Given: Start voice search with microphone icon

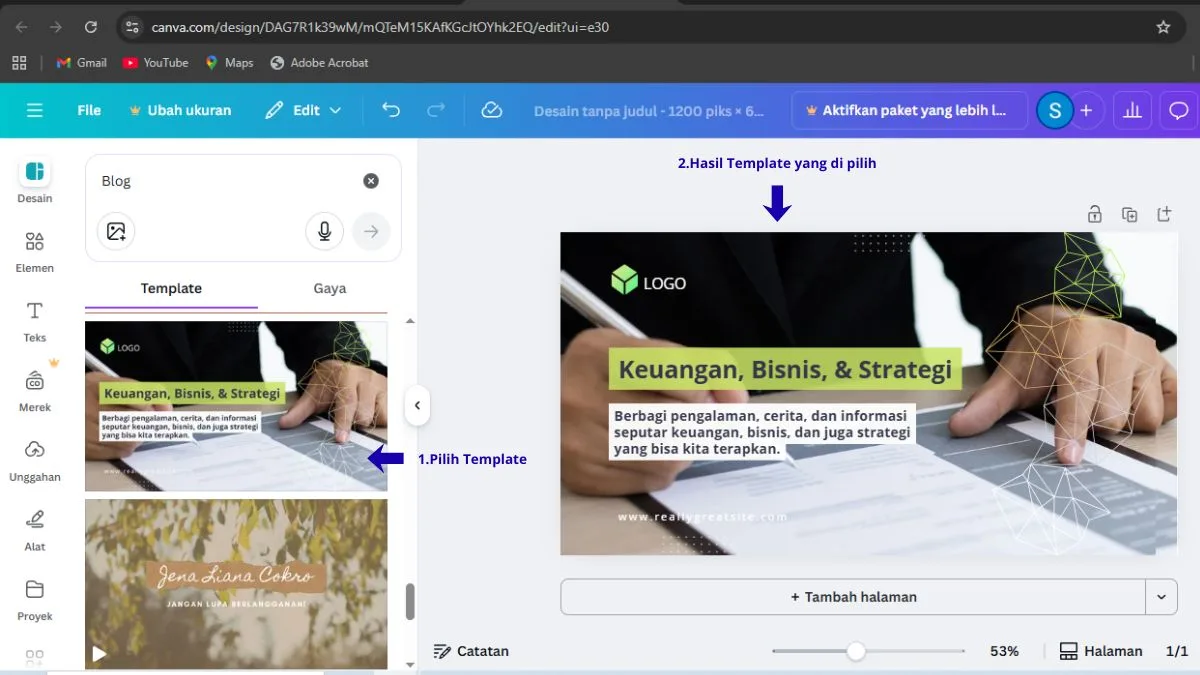Looking at the screenshot, I should pyautogui.click(x=324, y=232).
